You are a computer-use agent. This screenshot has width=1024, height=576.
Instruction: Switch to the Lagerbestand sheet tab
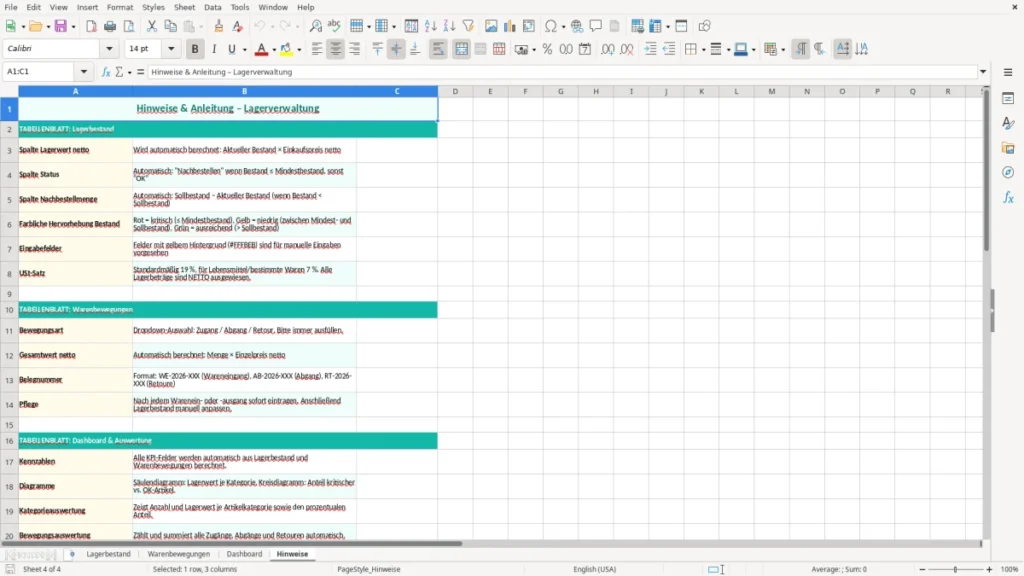coord(108,554)
